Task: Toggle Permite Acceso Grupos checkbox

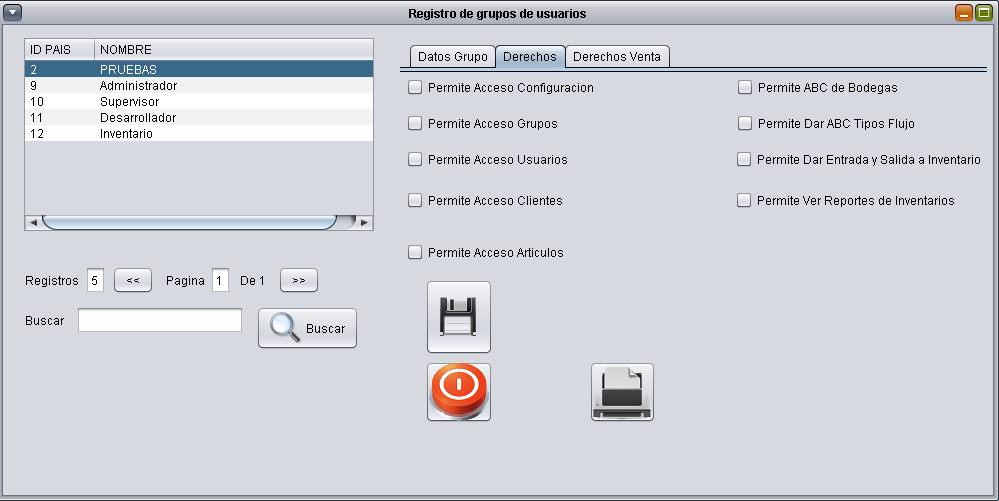Action: (x=415, y=124)
